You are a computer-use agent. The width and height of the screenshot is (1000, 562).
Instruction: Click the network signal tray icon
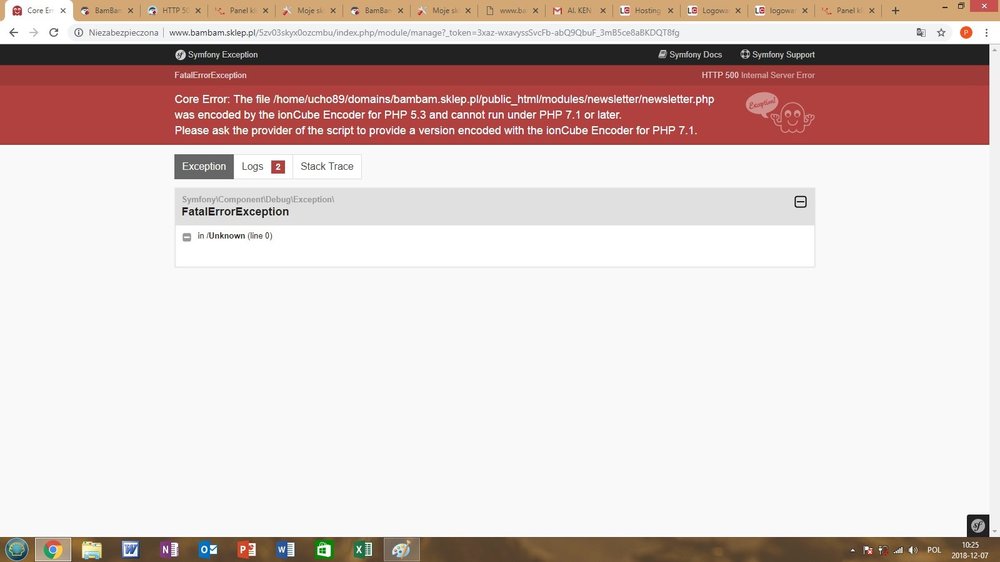(898, 550)
